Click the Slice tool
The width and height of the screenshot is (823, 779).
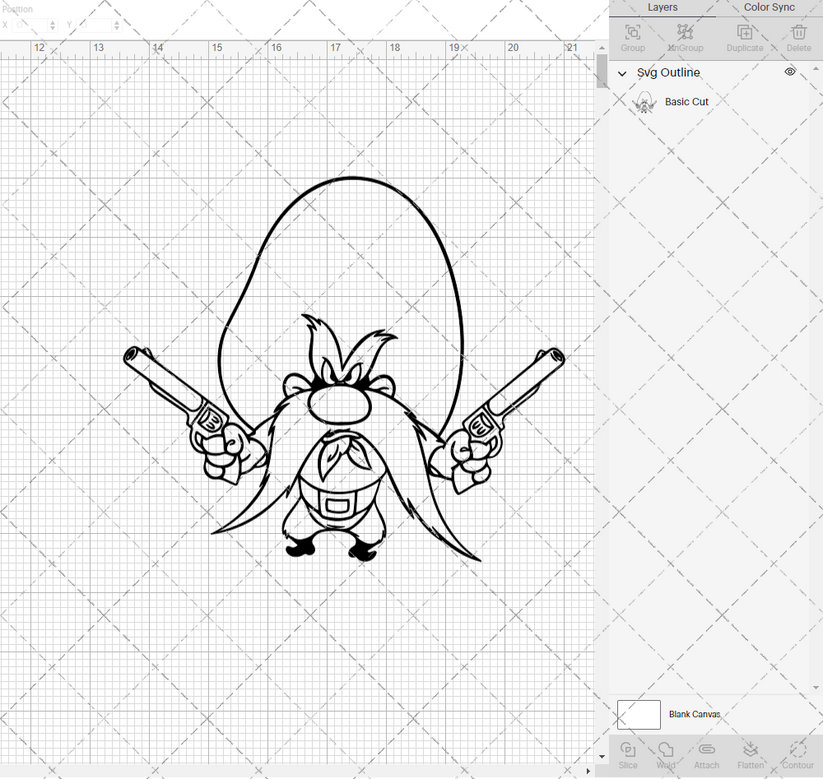point(628,750)
